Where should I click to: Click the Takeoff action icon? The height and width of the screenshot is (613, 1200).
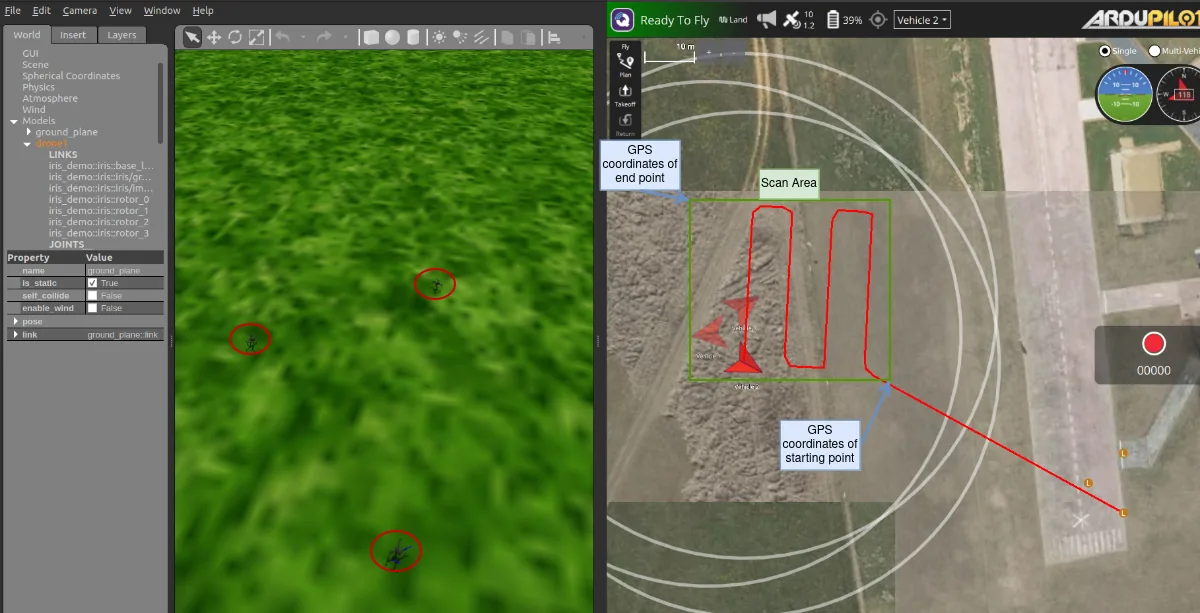[625, 95]
